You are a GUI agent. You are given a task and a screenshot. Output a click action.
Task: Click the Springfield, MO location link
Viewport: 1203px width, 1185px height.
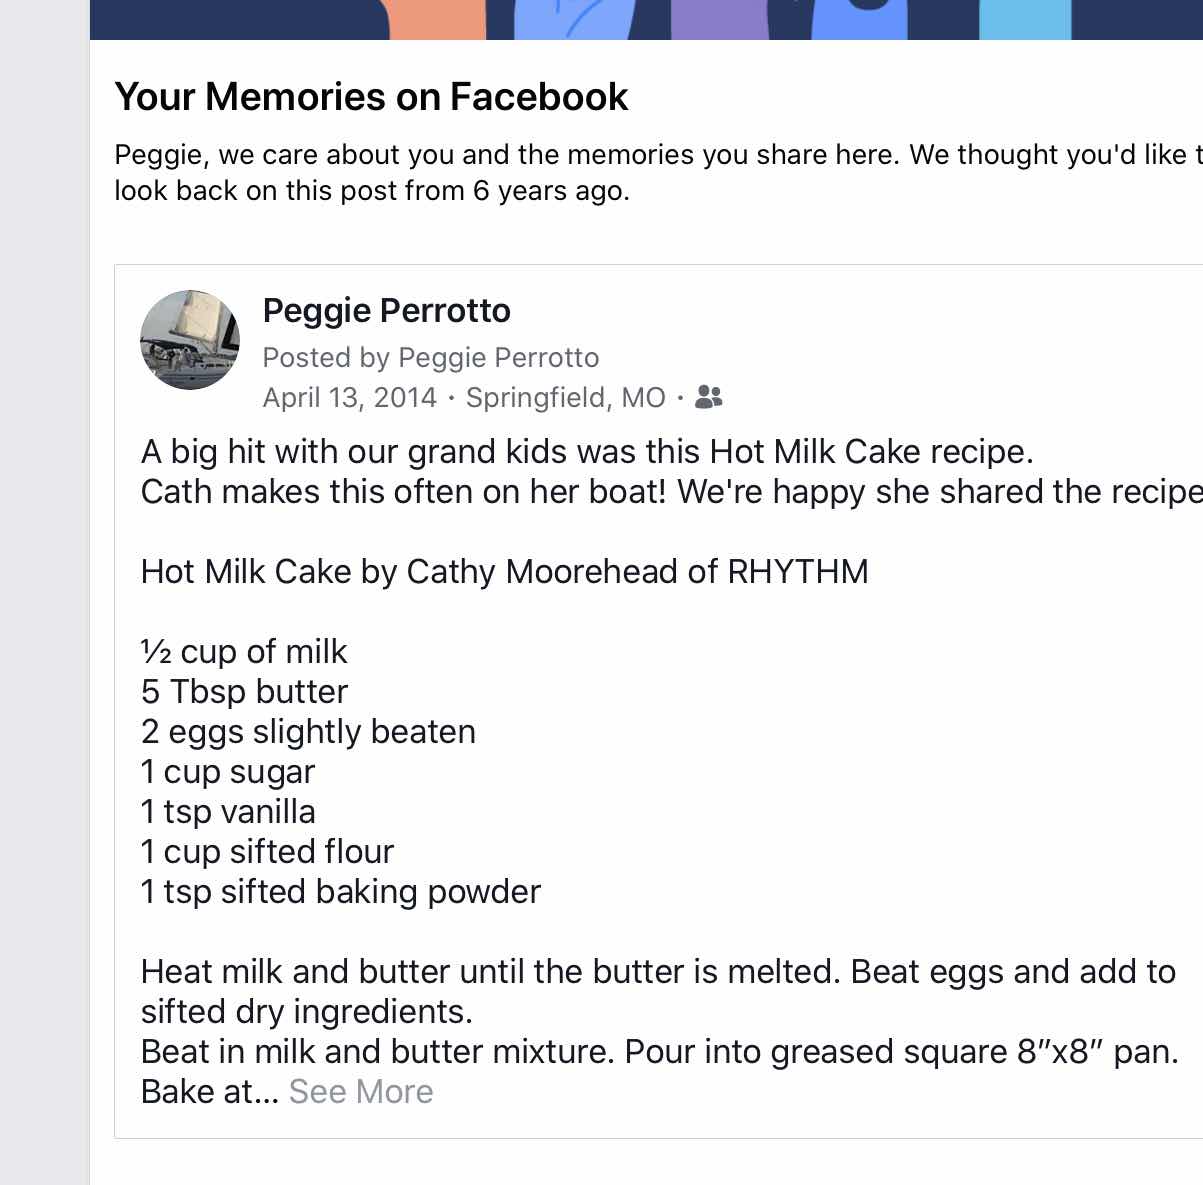(565, 398)
